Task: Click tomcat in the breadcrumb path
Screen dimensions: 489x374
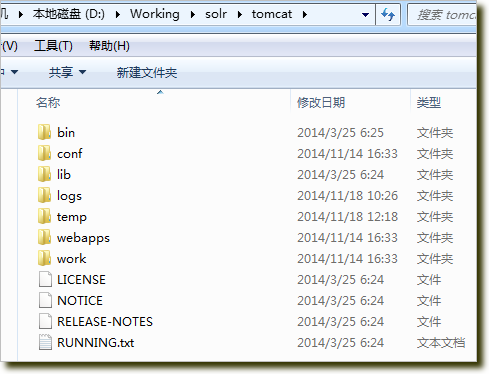Action: coord(272,14)
